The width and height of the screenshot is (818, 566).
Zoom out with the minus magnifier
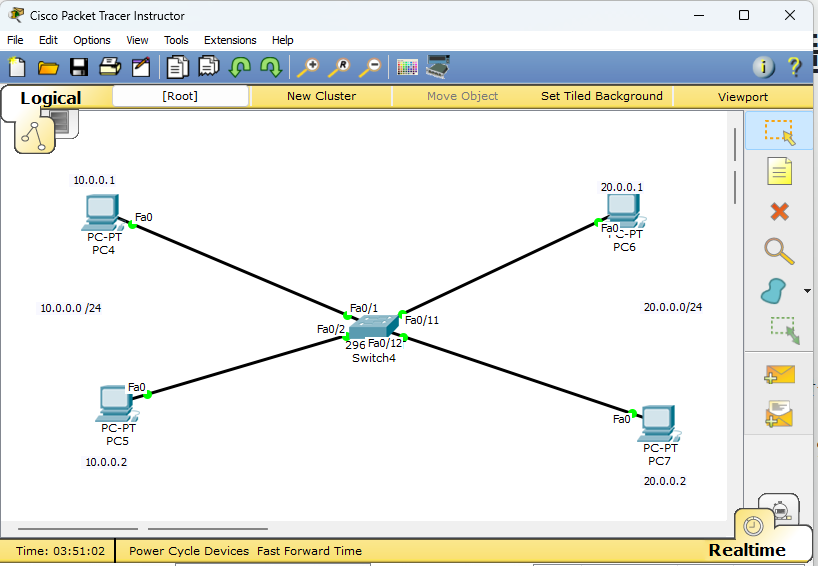pyautogui.click(x=370, y=68)
